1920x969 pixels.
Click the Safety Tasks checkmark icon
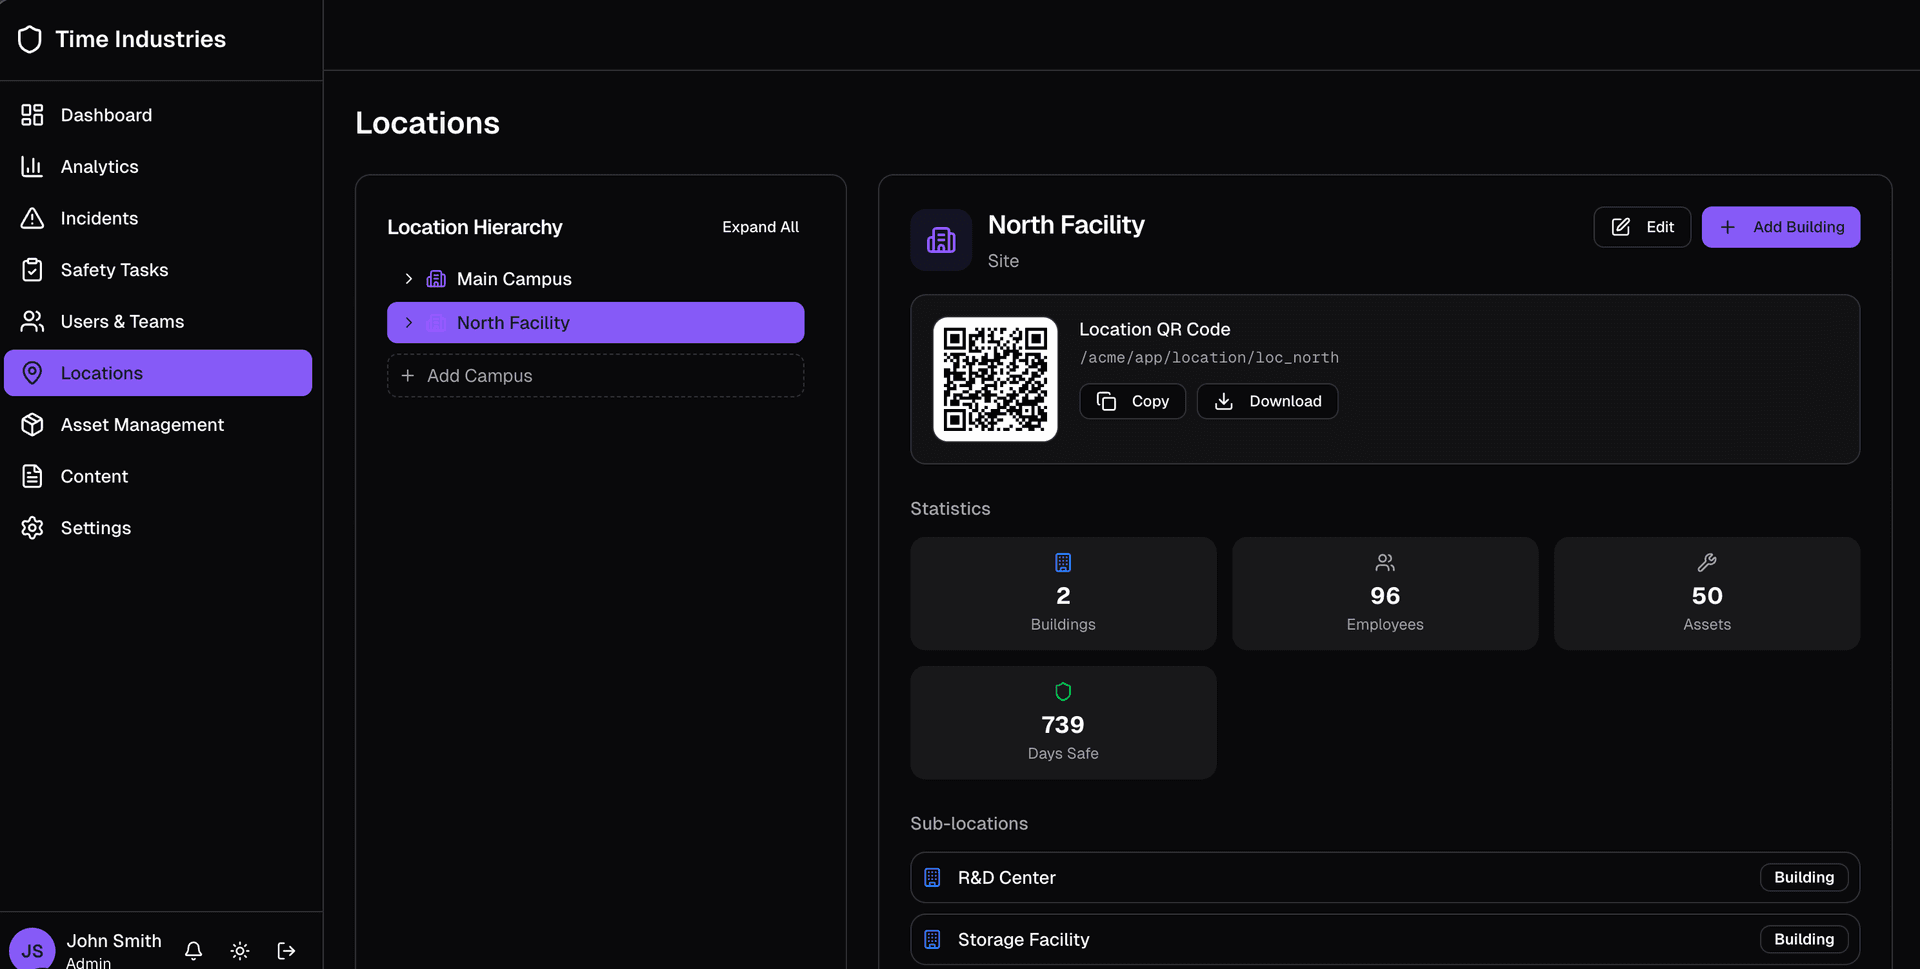click(x=31, y=270)
